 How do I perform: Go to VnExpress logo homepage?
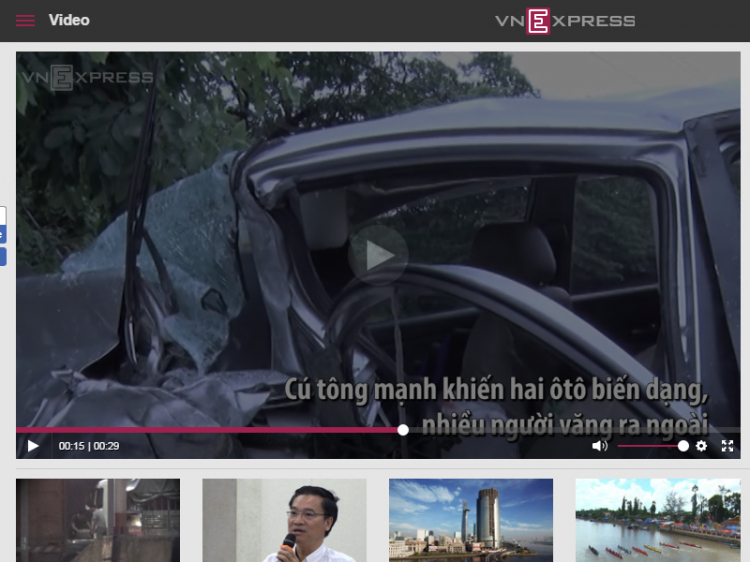coord(565,21)
